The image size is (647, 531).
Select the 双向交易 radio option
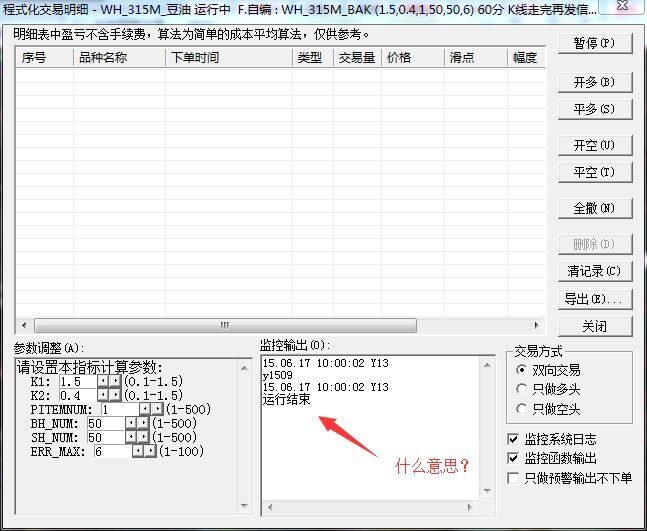(522, 370)
